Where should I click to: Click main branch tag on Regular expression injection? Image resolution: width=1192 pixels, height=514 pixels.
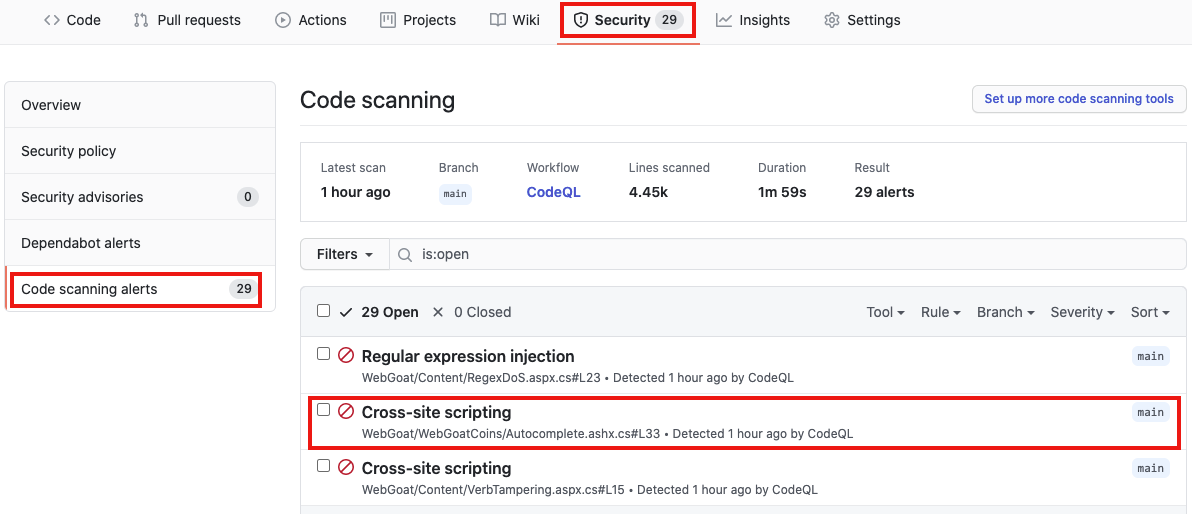1150,356
